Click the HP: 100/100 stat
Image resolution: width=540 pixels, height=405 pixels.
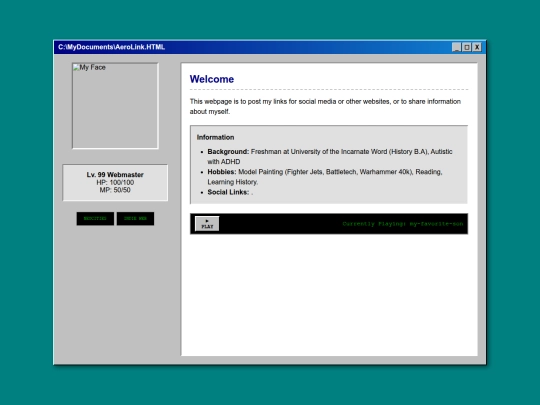click(115, 183)
